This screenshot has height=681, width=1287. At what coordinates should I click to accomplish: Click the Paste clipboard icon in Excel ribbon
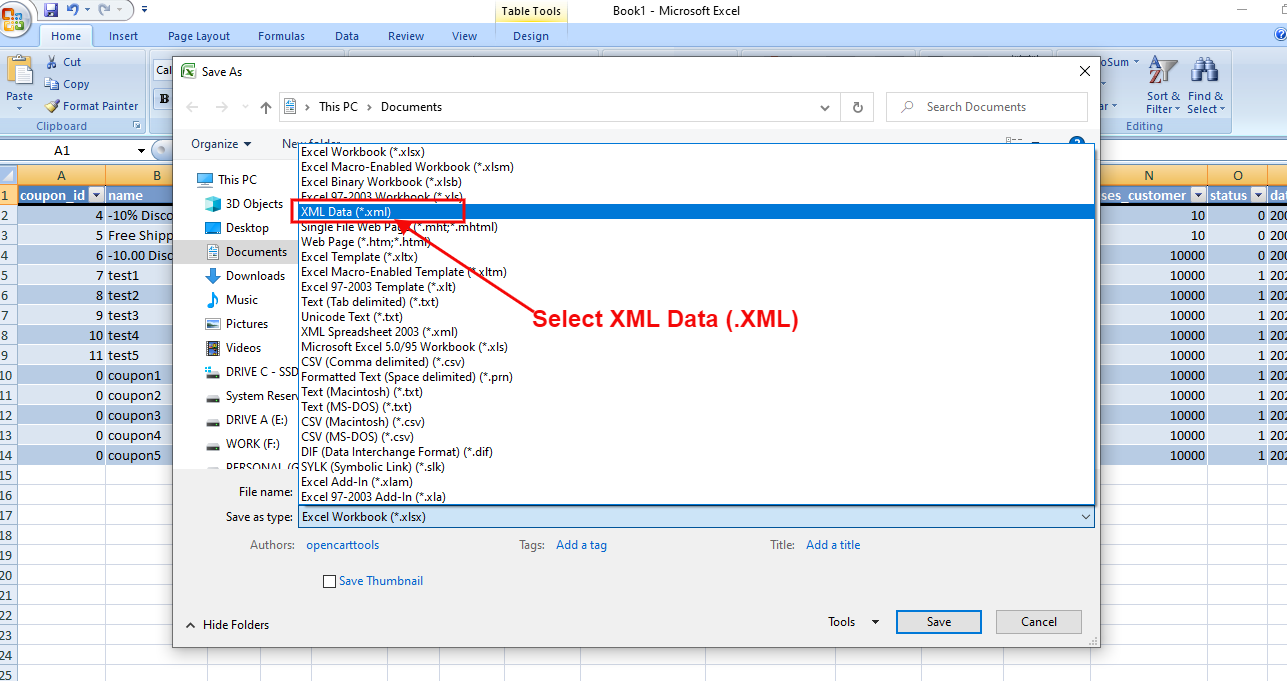click(x=19, y=70)
